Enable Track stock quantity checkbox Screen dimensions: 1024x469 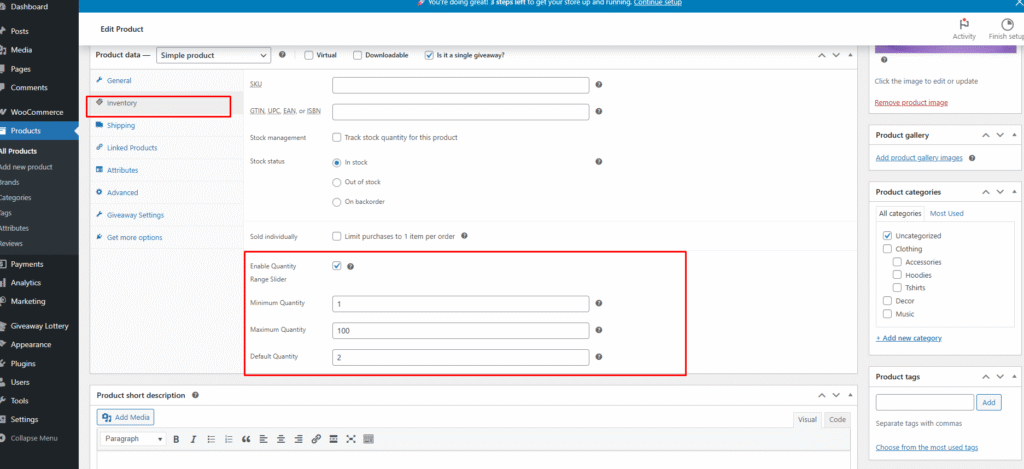coord(337,137)
